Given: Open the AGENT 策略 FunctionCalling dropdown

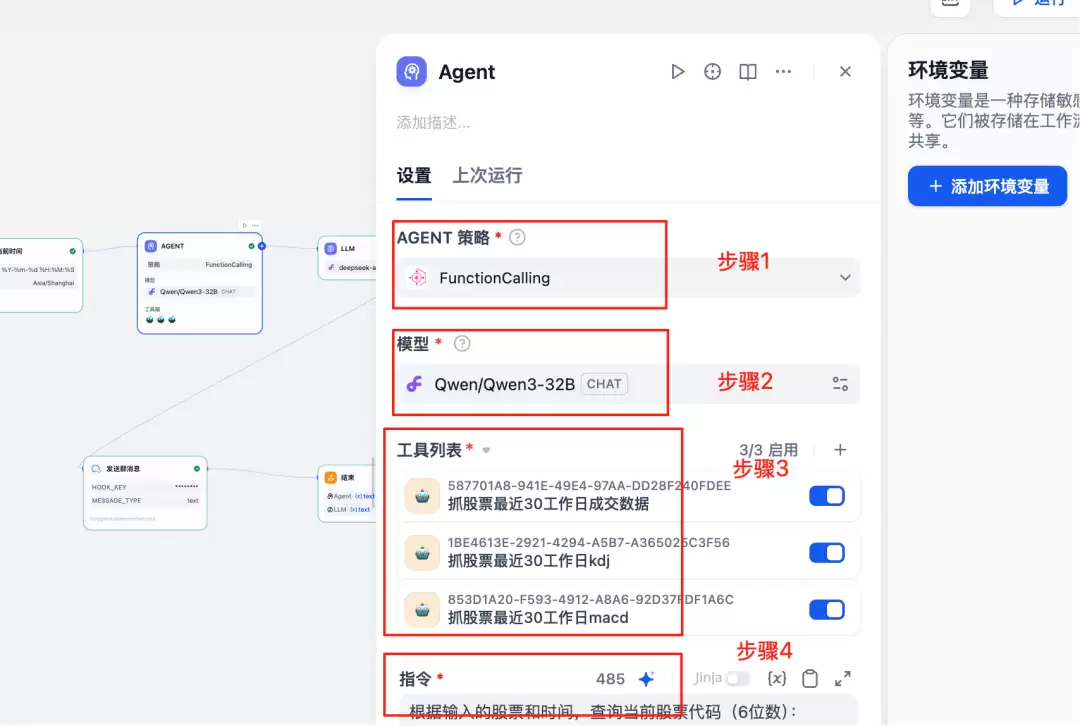Looking at the screenshot, I should 628,278.
